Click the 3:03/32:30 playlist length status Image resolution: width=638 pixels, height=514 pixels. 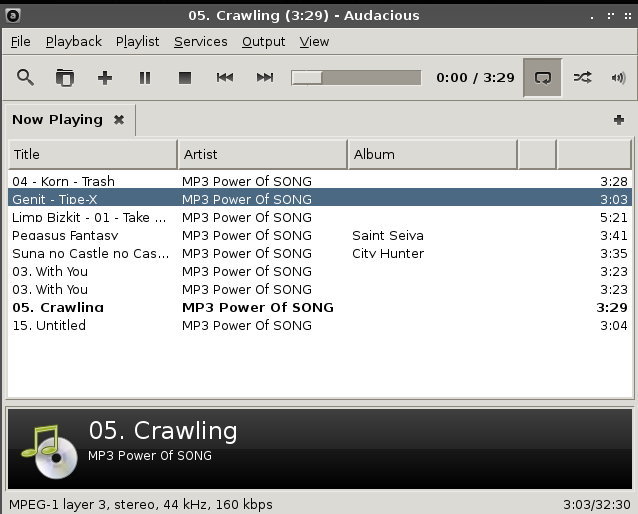point(596,505)
